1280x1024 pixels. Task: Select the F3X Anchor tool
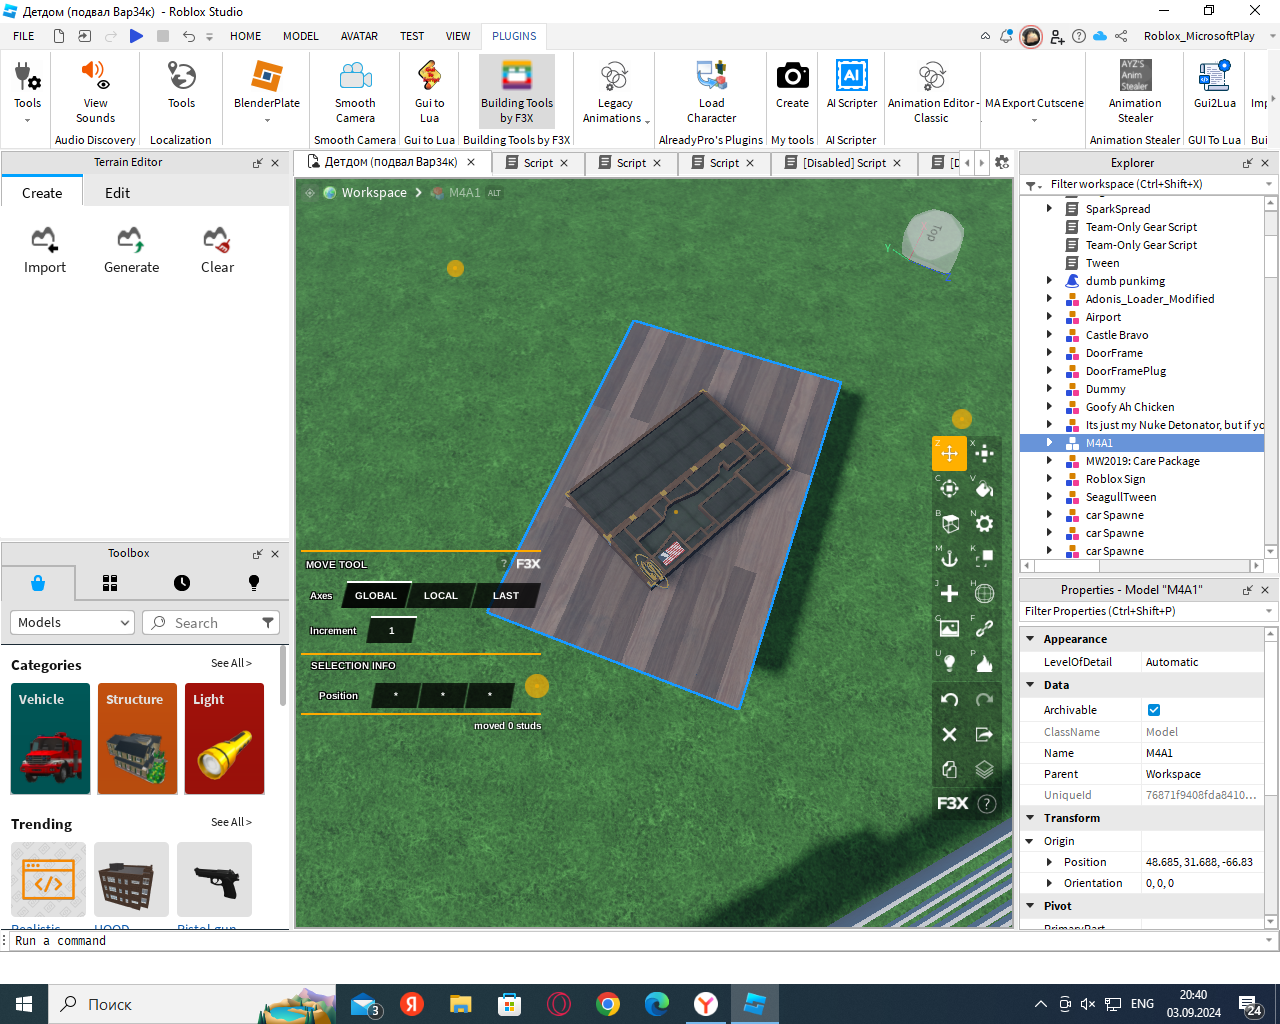(x=949, y=558)
